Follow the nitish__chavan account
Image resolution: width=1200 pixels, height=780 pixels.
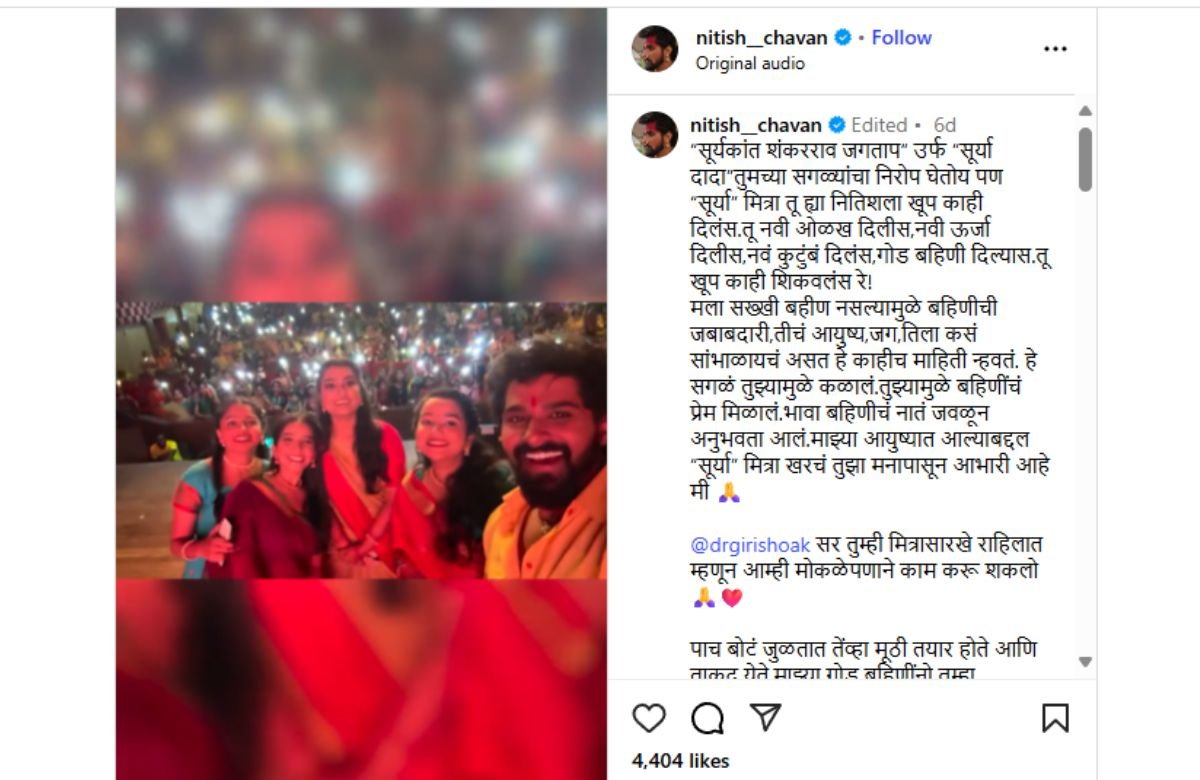[901, 37]
